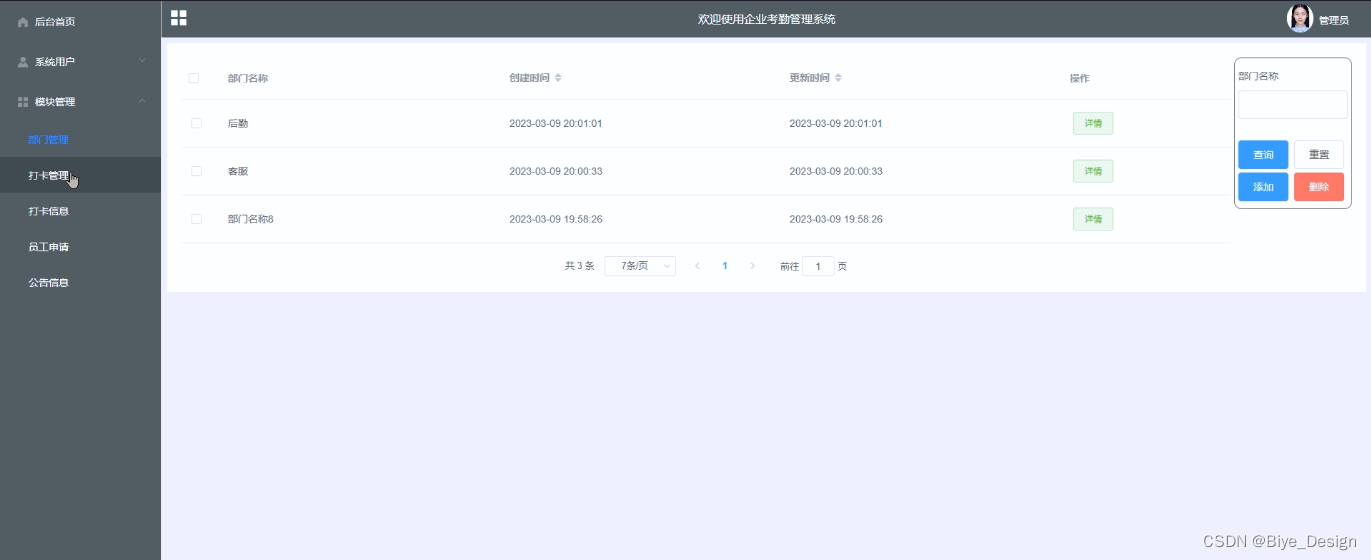Check the checkbox for the 后勤 row
1371x560 pixels.
(x=196, y=123)
